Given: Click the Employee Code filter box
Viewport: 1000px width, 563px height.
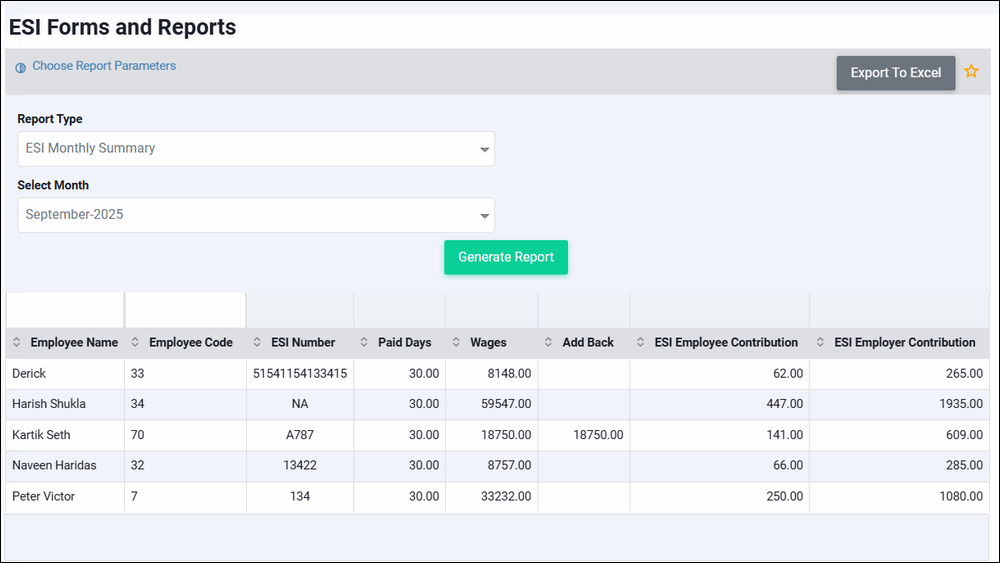Looking at the screenshot, I should point(185,310).
